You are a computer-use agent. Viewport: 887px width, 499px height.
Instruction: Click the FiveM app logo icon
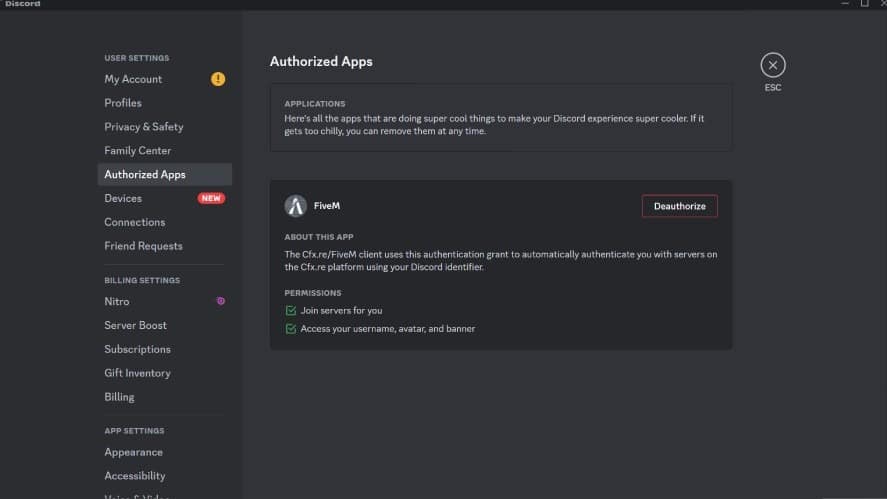click(295, 206)
